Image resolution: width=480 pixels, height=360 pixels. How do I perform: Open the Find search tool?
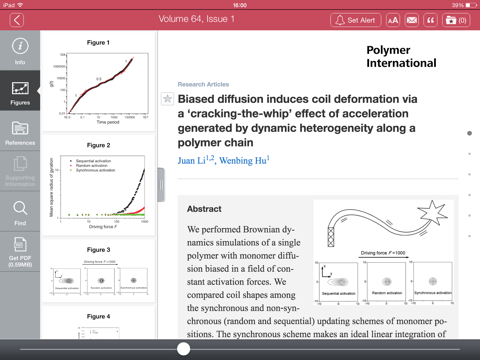pos(20,212)
